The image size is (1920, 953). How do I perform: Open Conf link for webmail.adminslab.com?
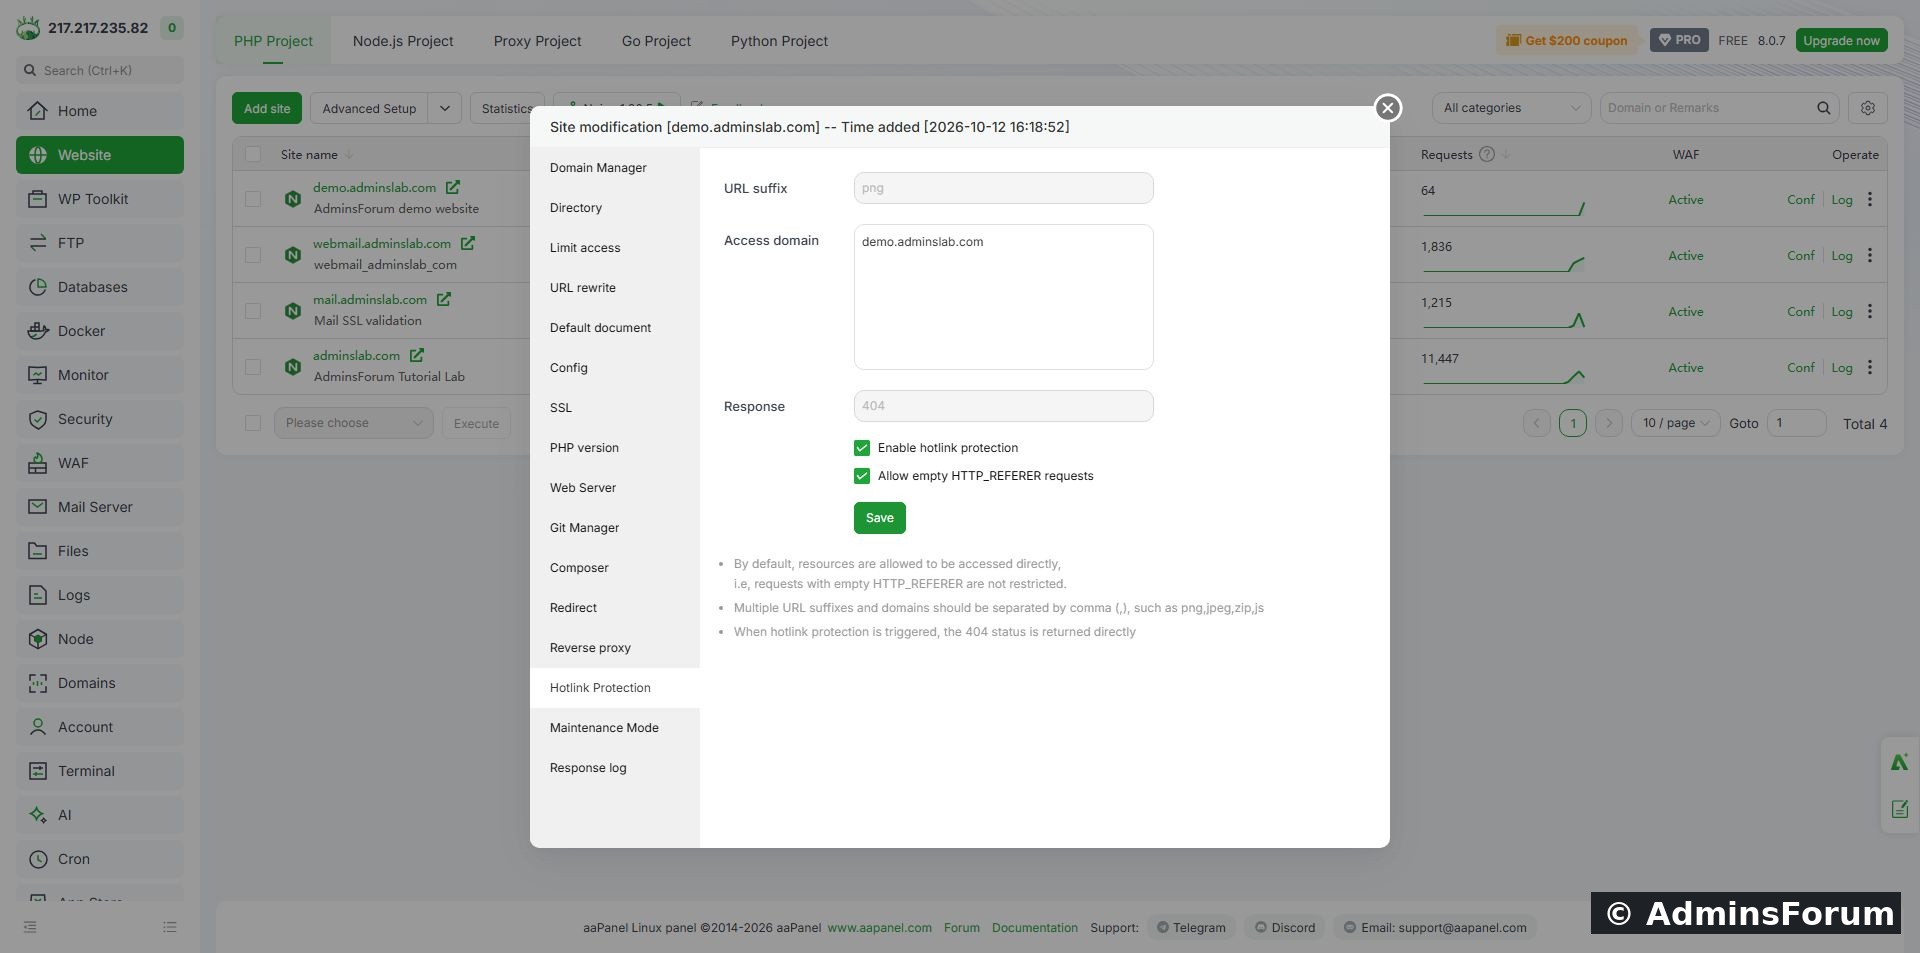(1800, 255)
